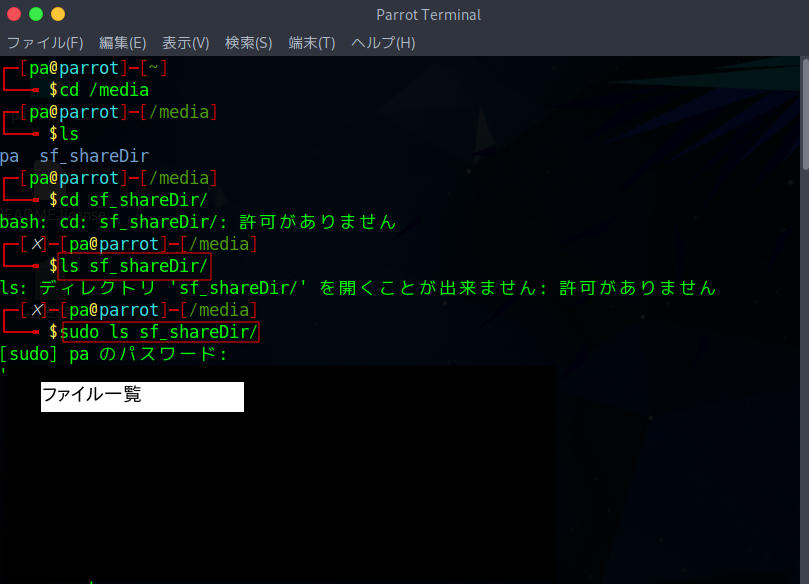This screenshot has height=584, width=809.
Task: Click the red close window button
Action: click(x=14, y=14)
